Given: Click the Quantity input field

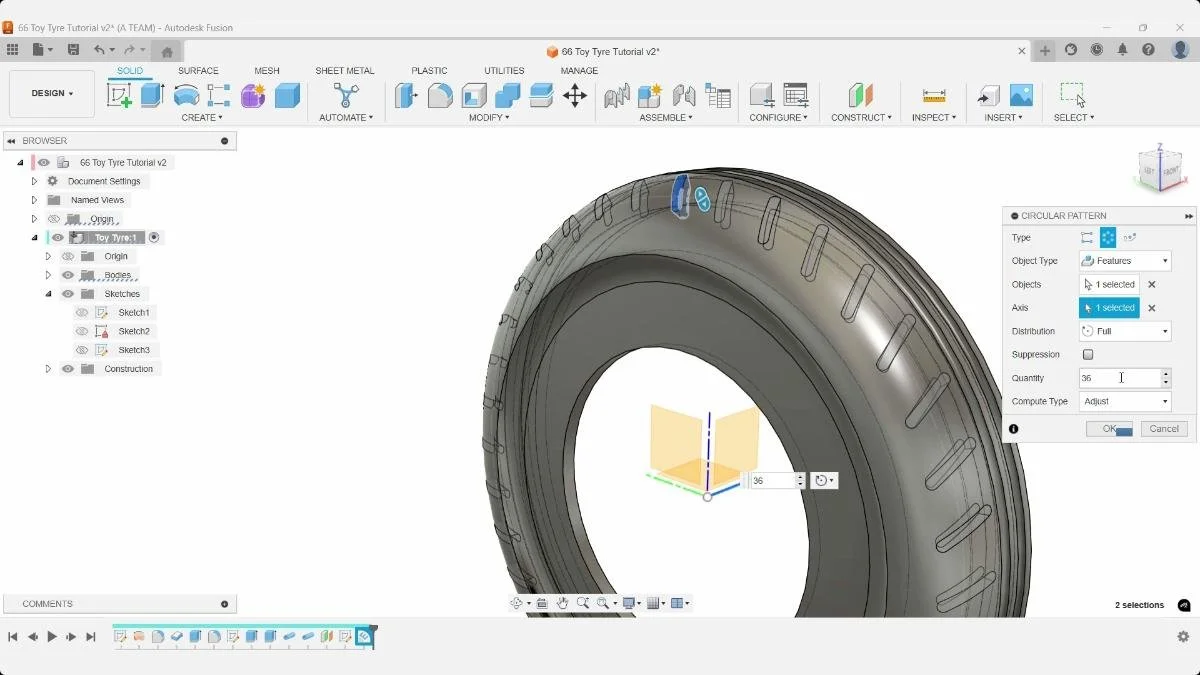Looking at the screenshot, I should tap(1119, 378).
